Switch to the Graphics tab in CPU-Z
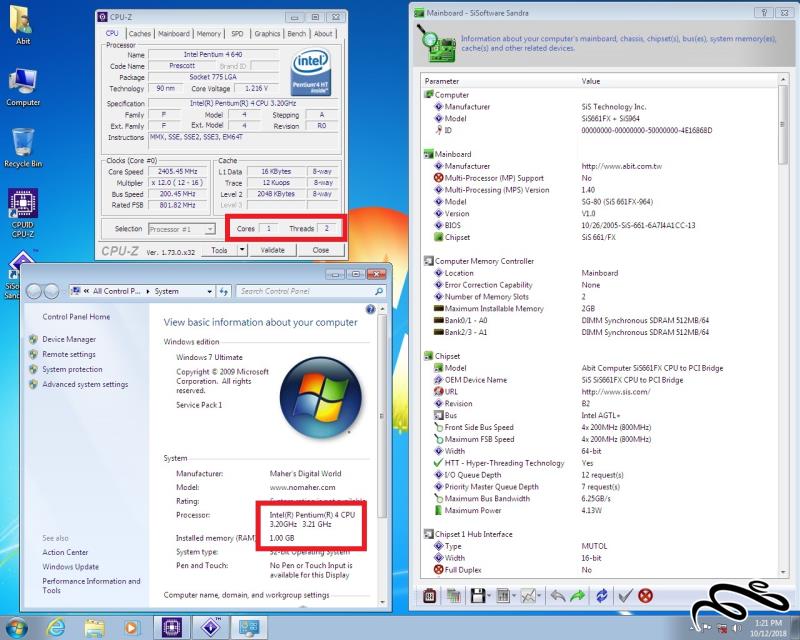The image size is (800, 640). [x=267, y=34]
